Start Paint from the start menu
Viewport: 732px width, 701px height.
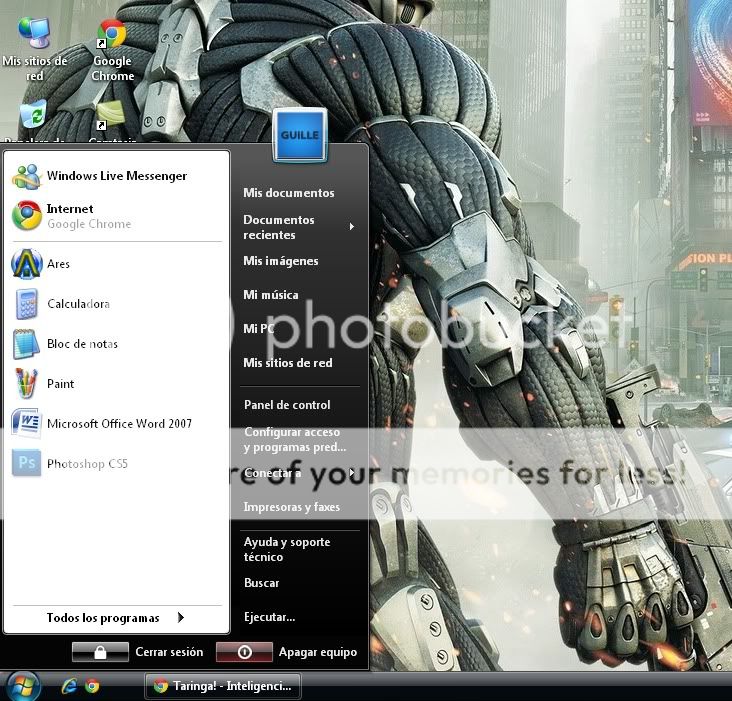pos(27,384)
